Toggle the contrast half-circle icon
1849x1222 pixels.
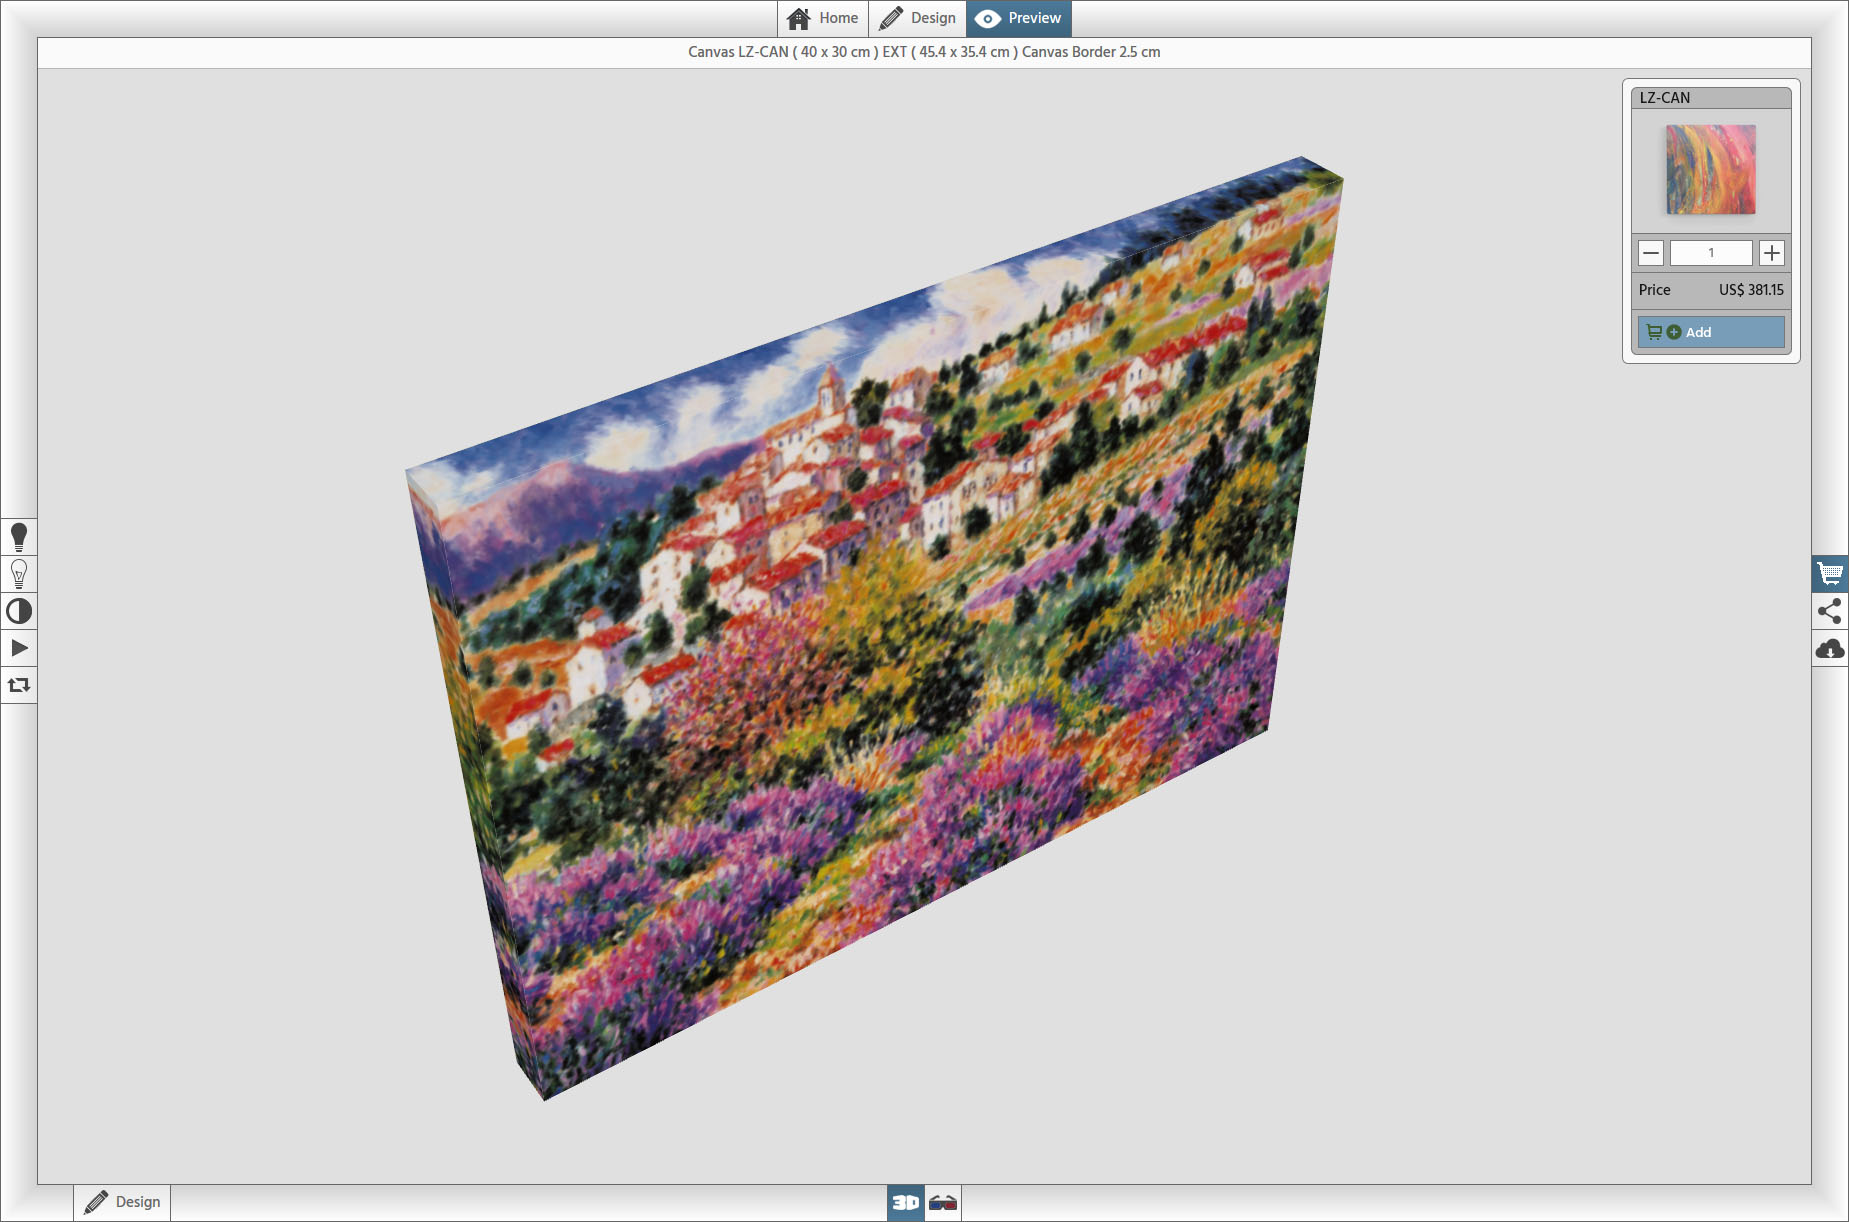pyautogui.click(x=19, y=611)
